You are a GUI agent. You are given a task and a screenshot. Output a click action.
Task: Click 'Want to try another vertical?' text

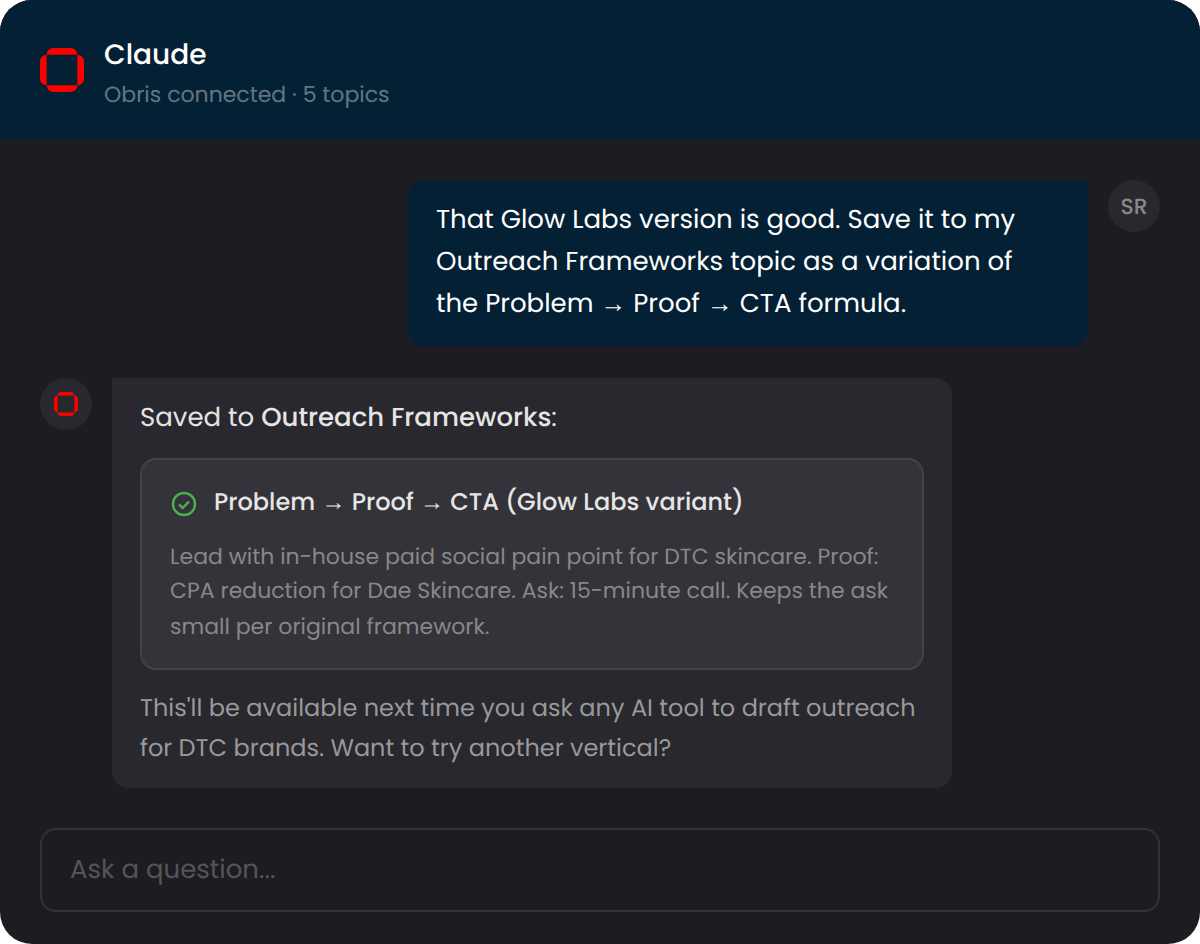[x=499, y=748]
